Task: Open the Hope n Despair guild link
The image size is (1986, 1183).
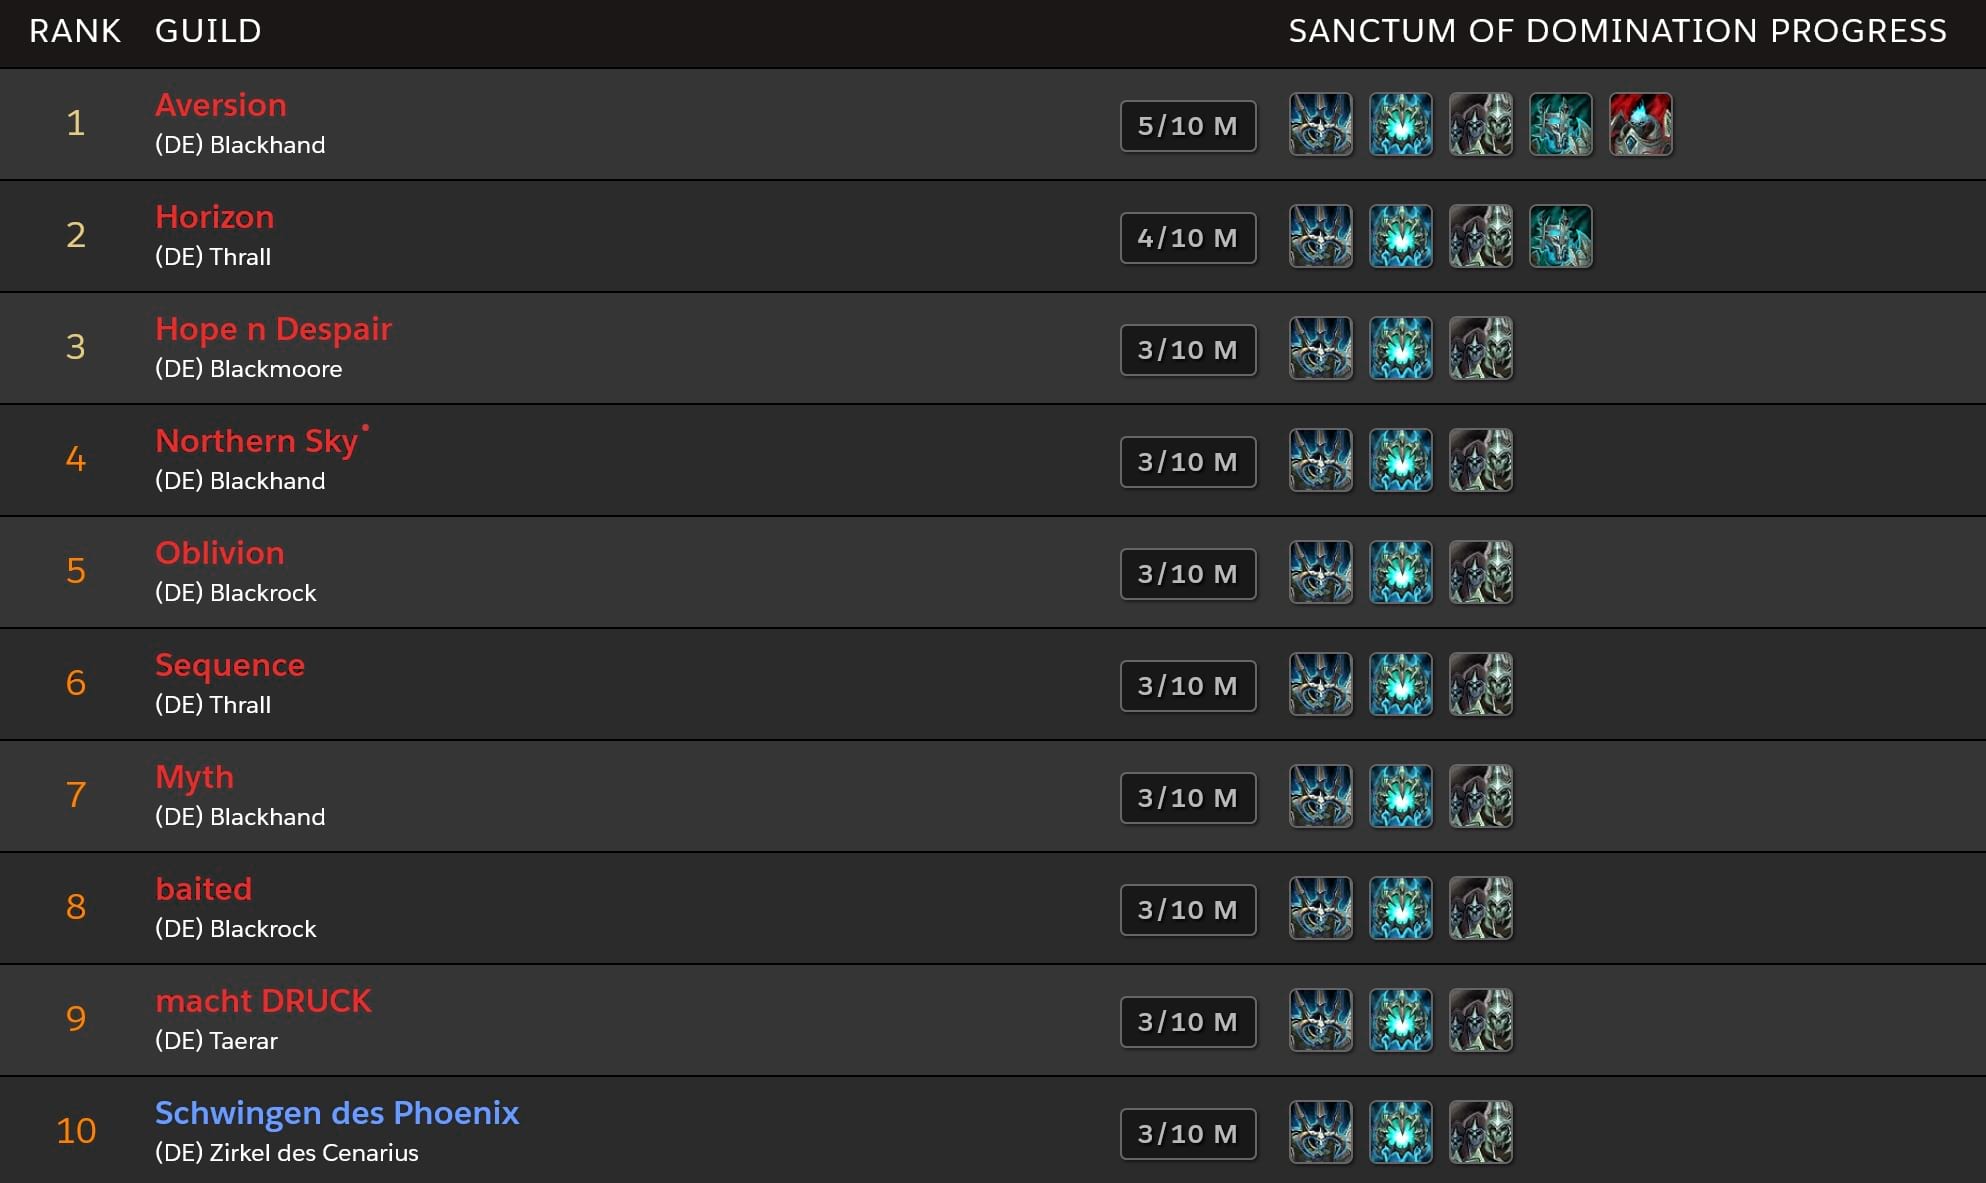Action: point(273,329)
